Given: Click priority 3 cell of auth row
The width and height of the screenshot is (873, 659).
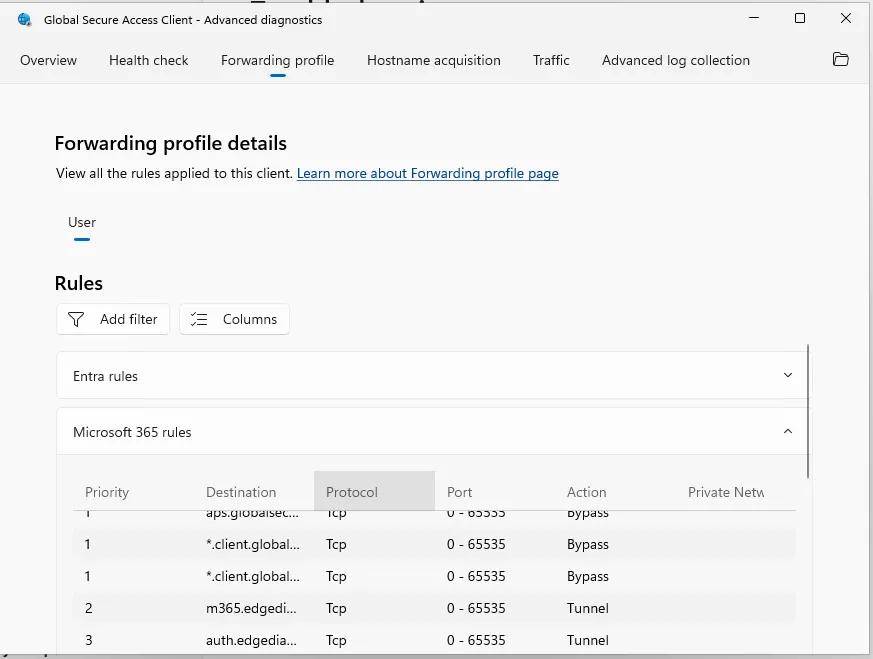Looking at the screenshot, I should (x=89, y=640).
